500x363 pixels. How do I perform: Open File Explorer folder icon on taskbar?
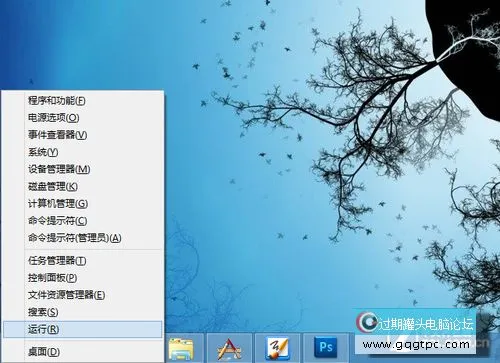pos(181,348)
